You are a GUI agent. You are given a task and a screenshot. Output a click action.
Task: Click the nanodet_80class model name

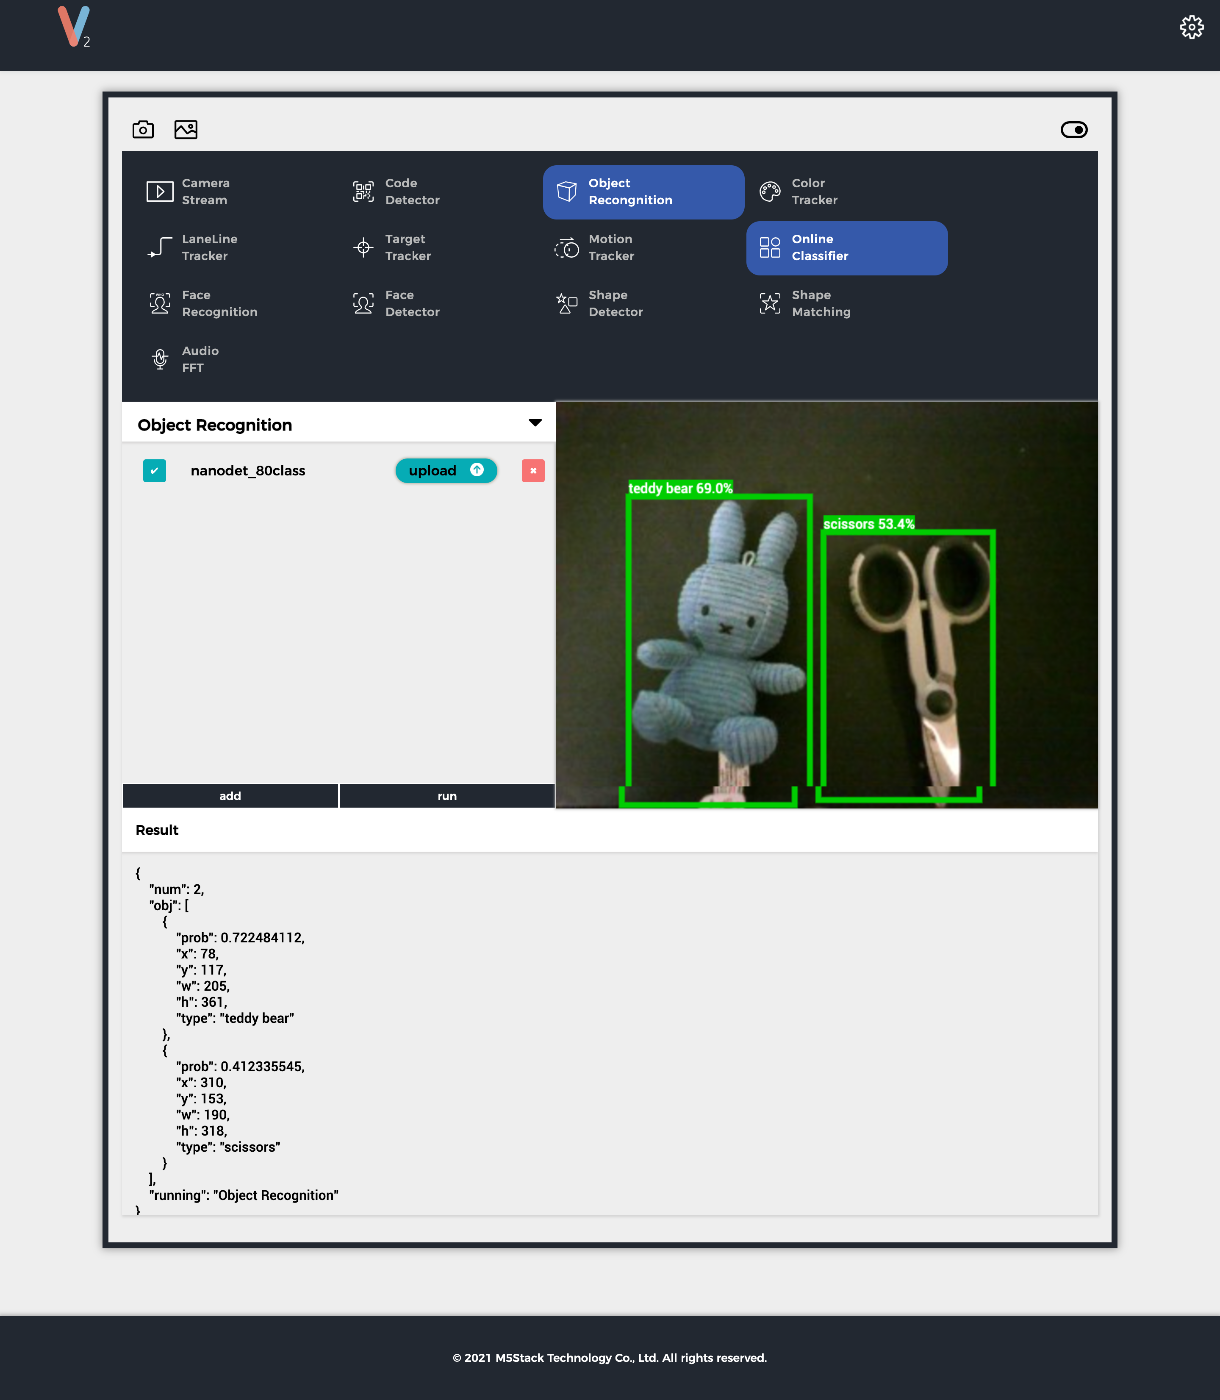coord(248,471)
